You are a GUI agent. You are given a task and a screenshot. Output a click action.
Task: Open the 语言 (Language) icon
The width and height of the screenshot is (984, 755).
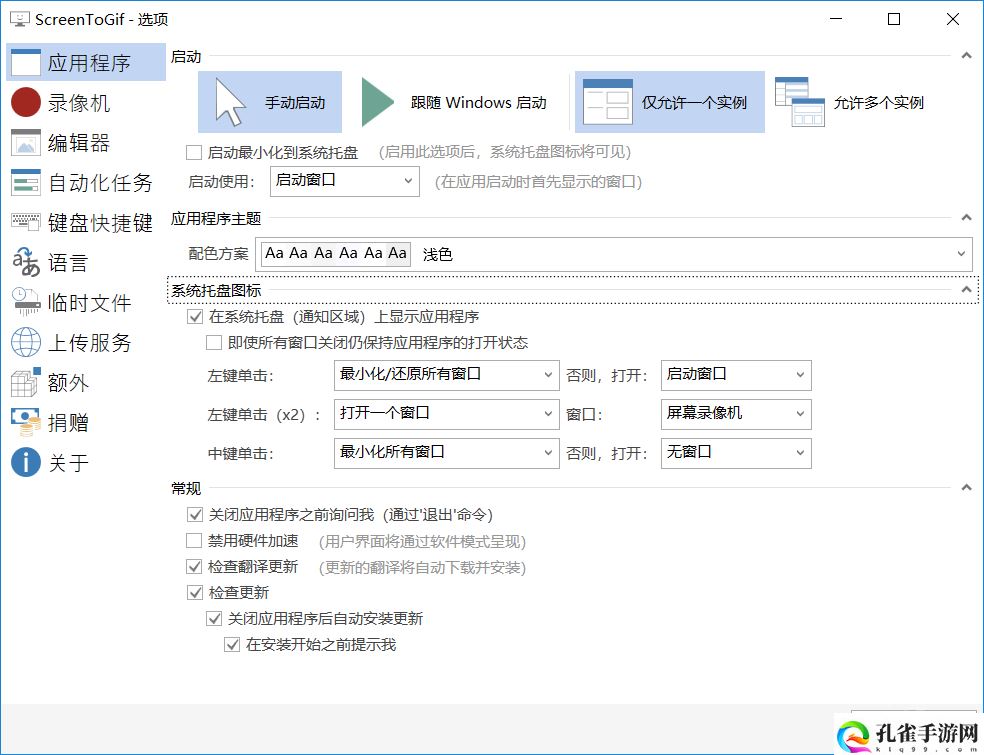(26, 263)
